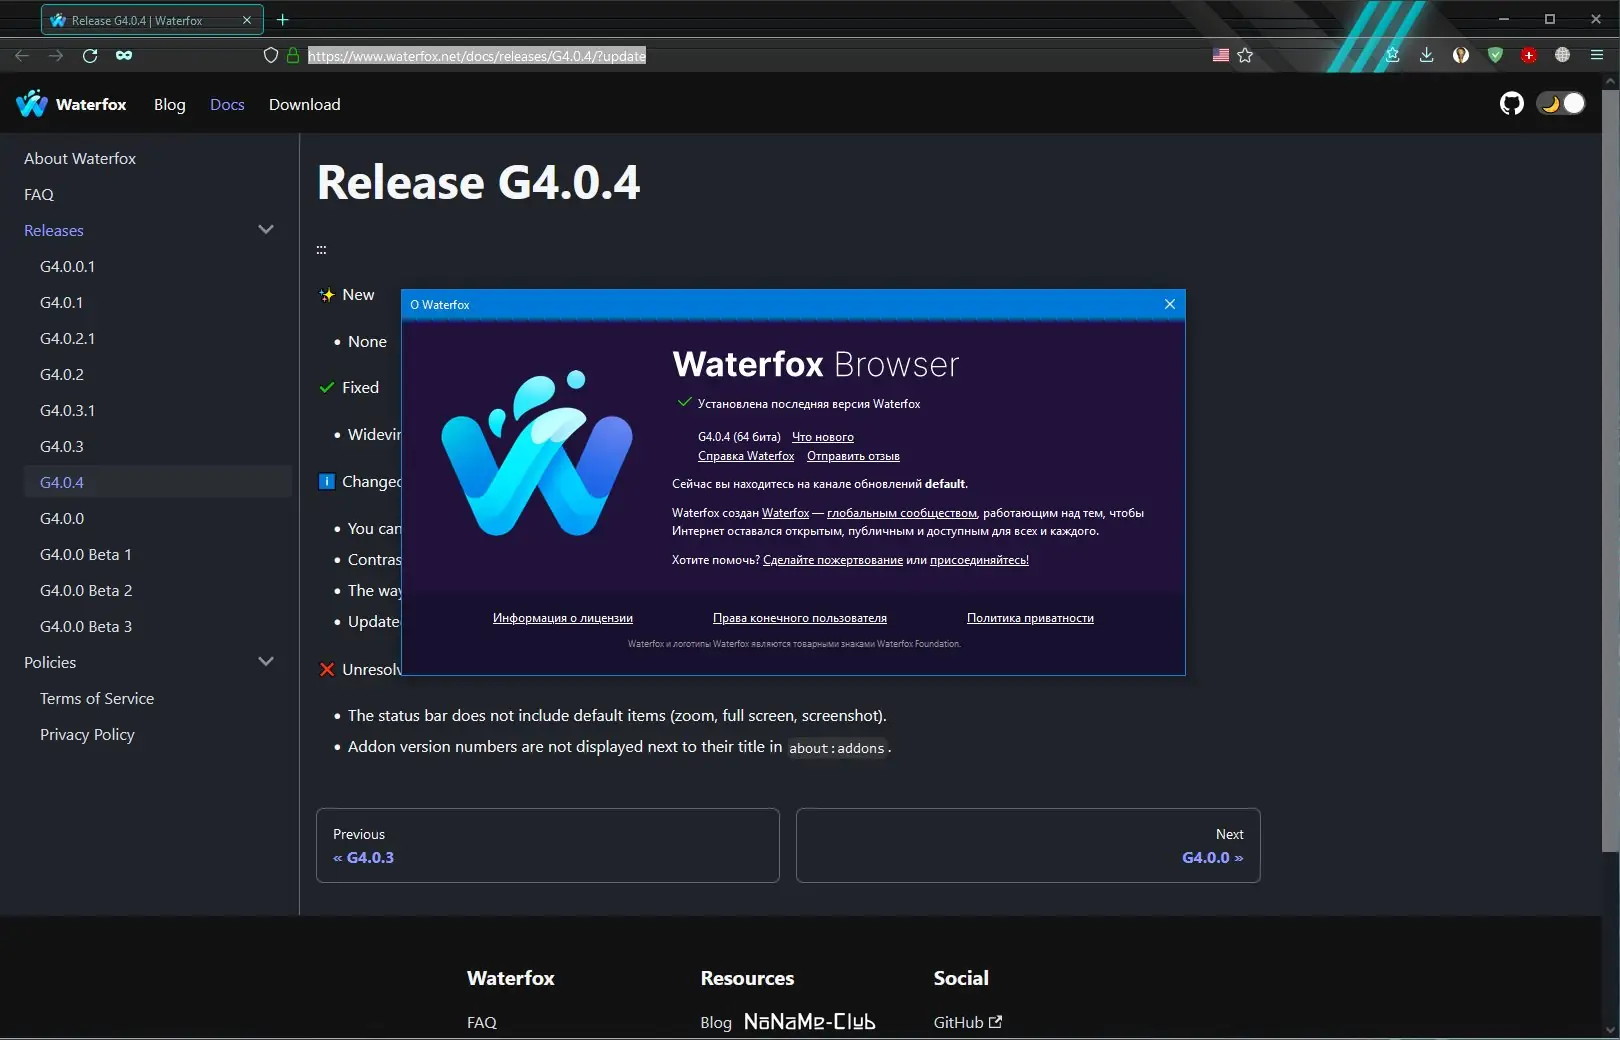View site security padlock details

293,56
